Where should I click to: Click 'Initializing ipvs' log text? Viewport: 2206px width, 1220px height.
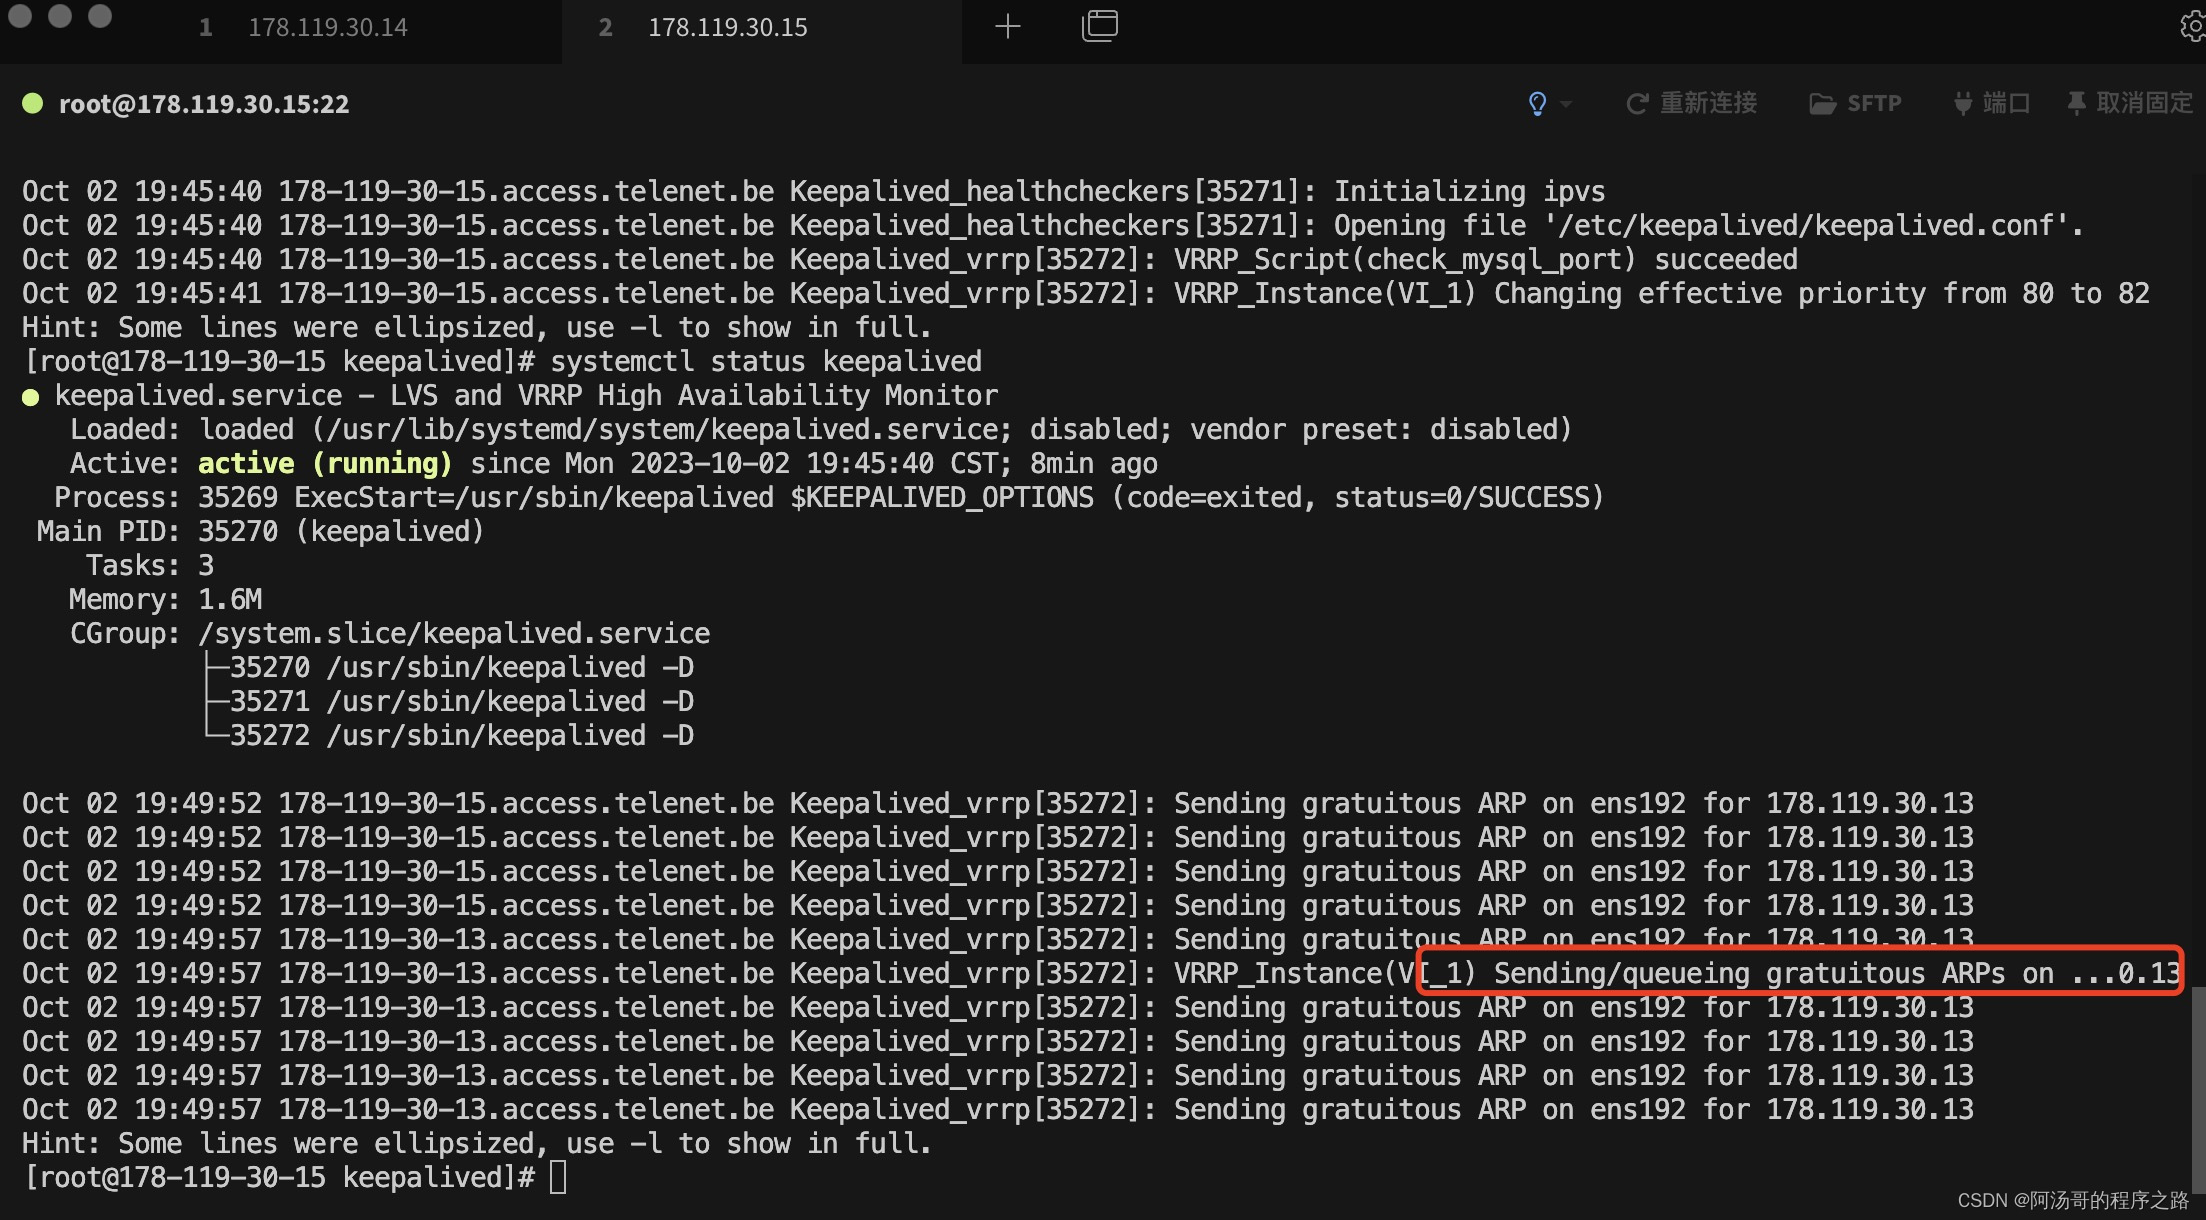click(1470, 191)
